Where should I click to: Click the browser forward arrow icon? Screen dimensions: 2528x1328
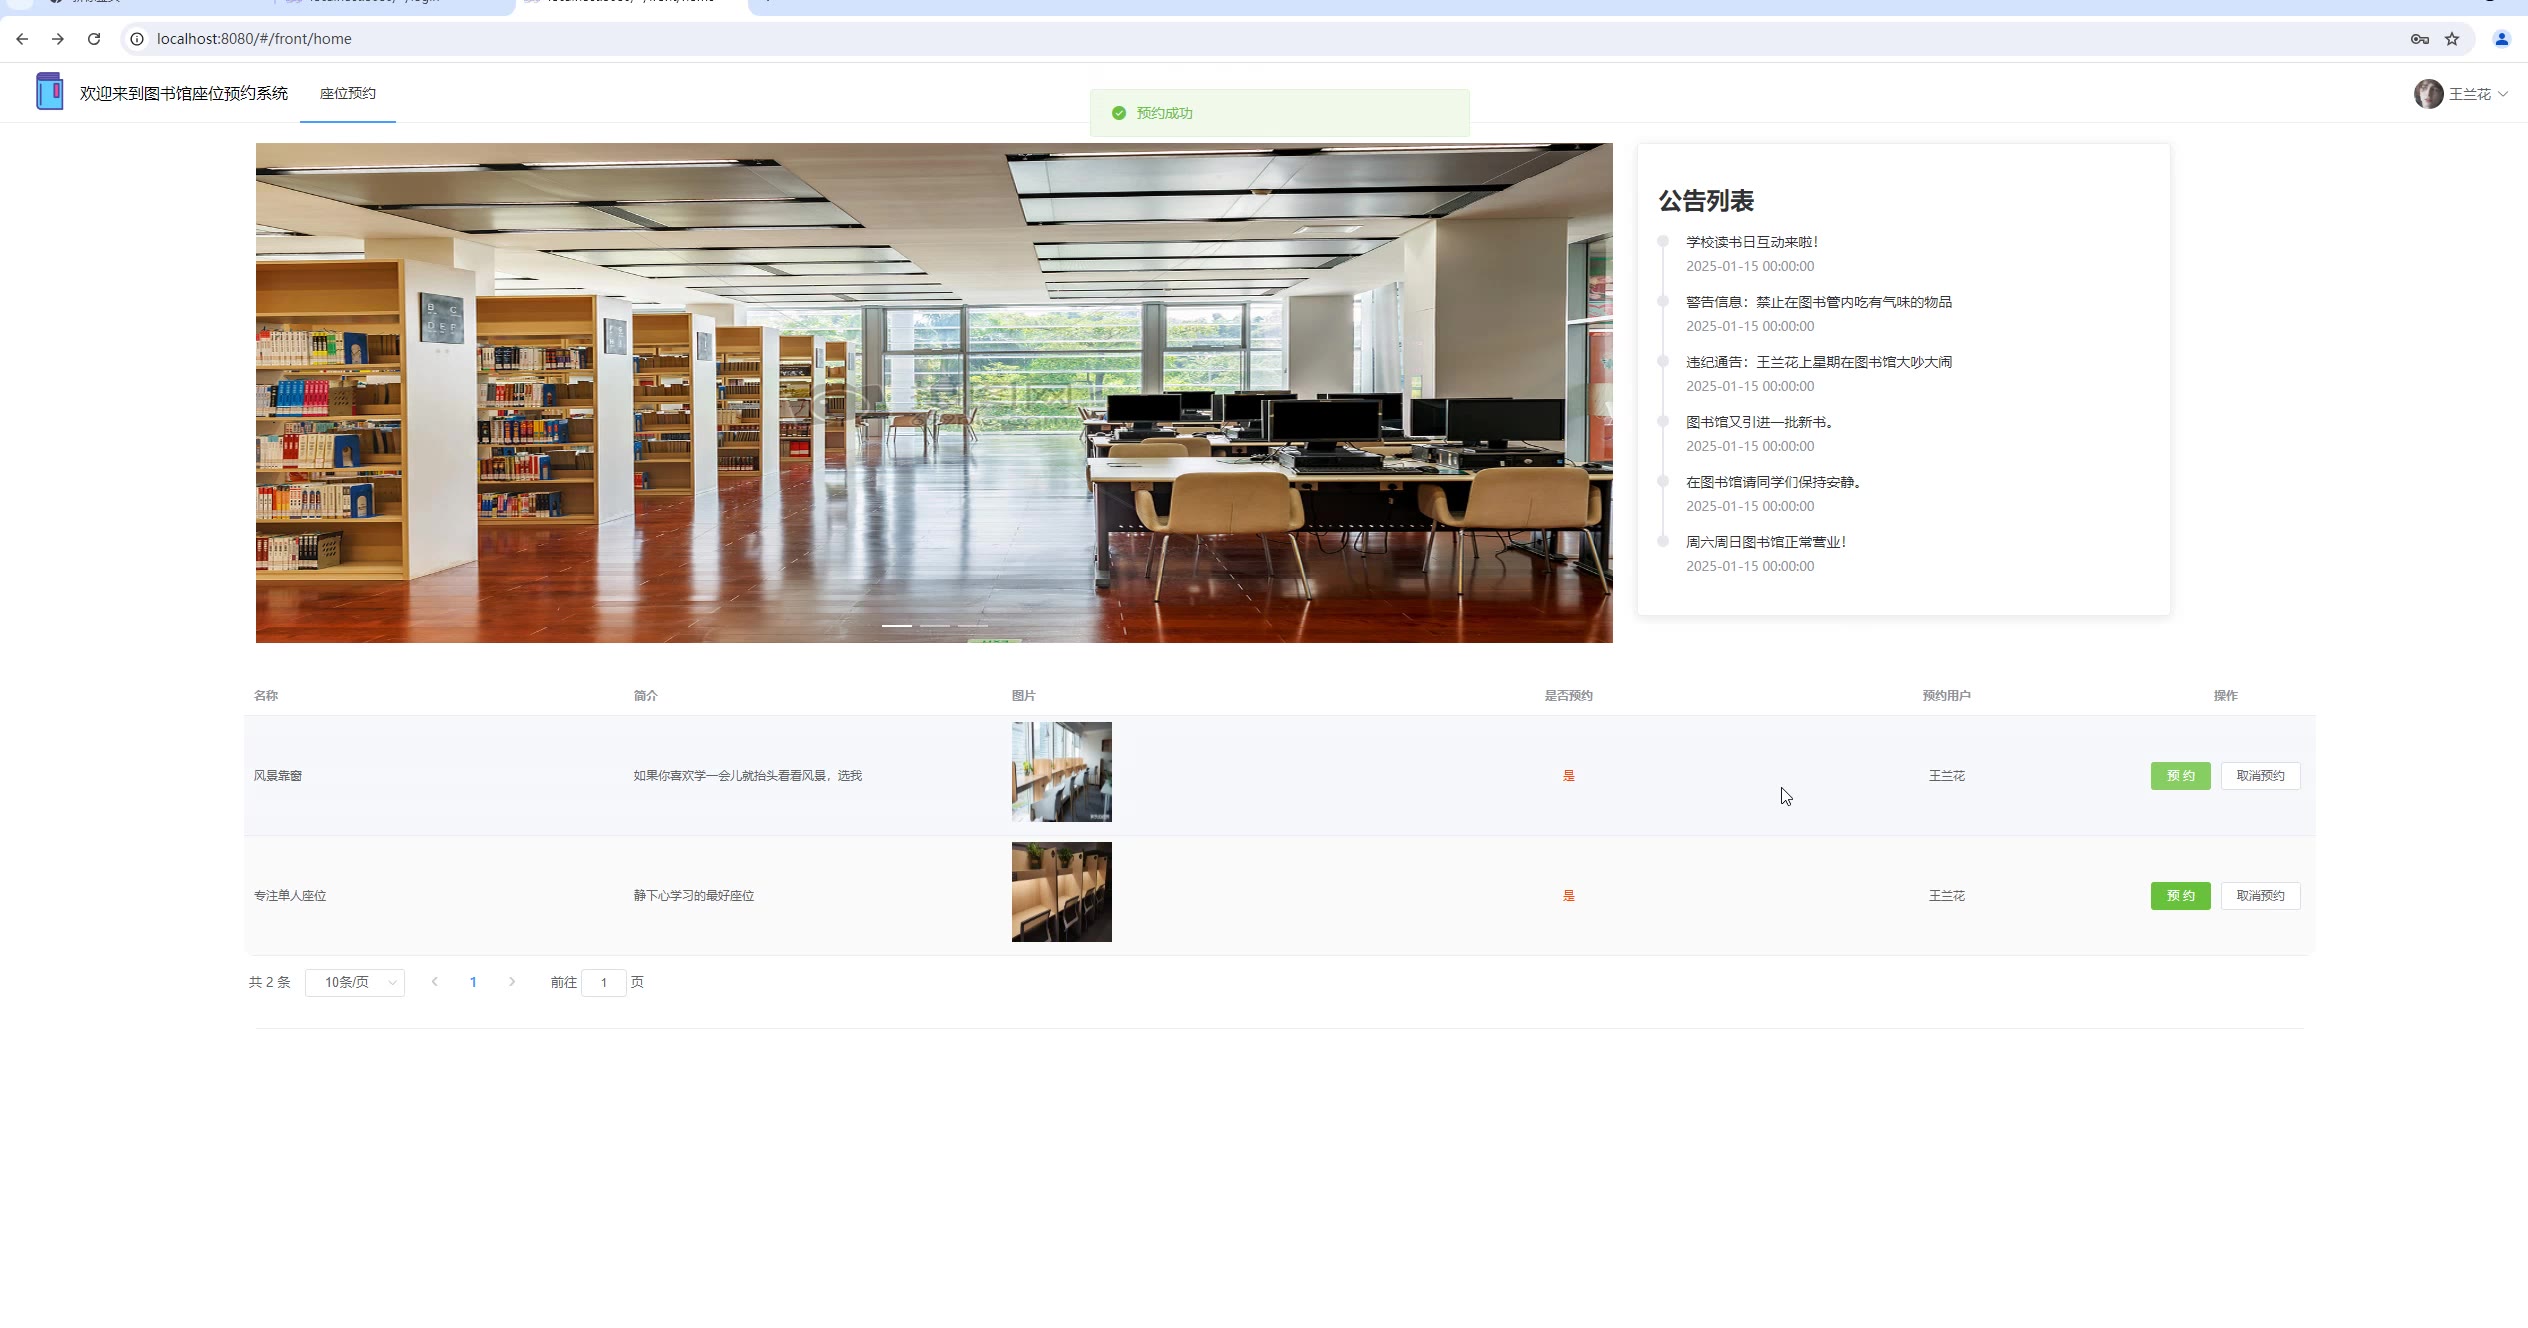(x=58, y=39)
